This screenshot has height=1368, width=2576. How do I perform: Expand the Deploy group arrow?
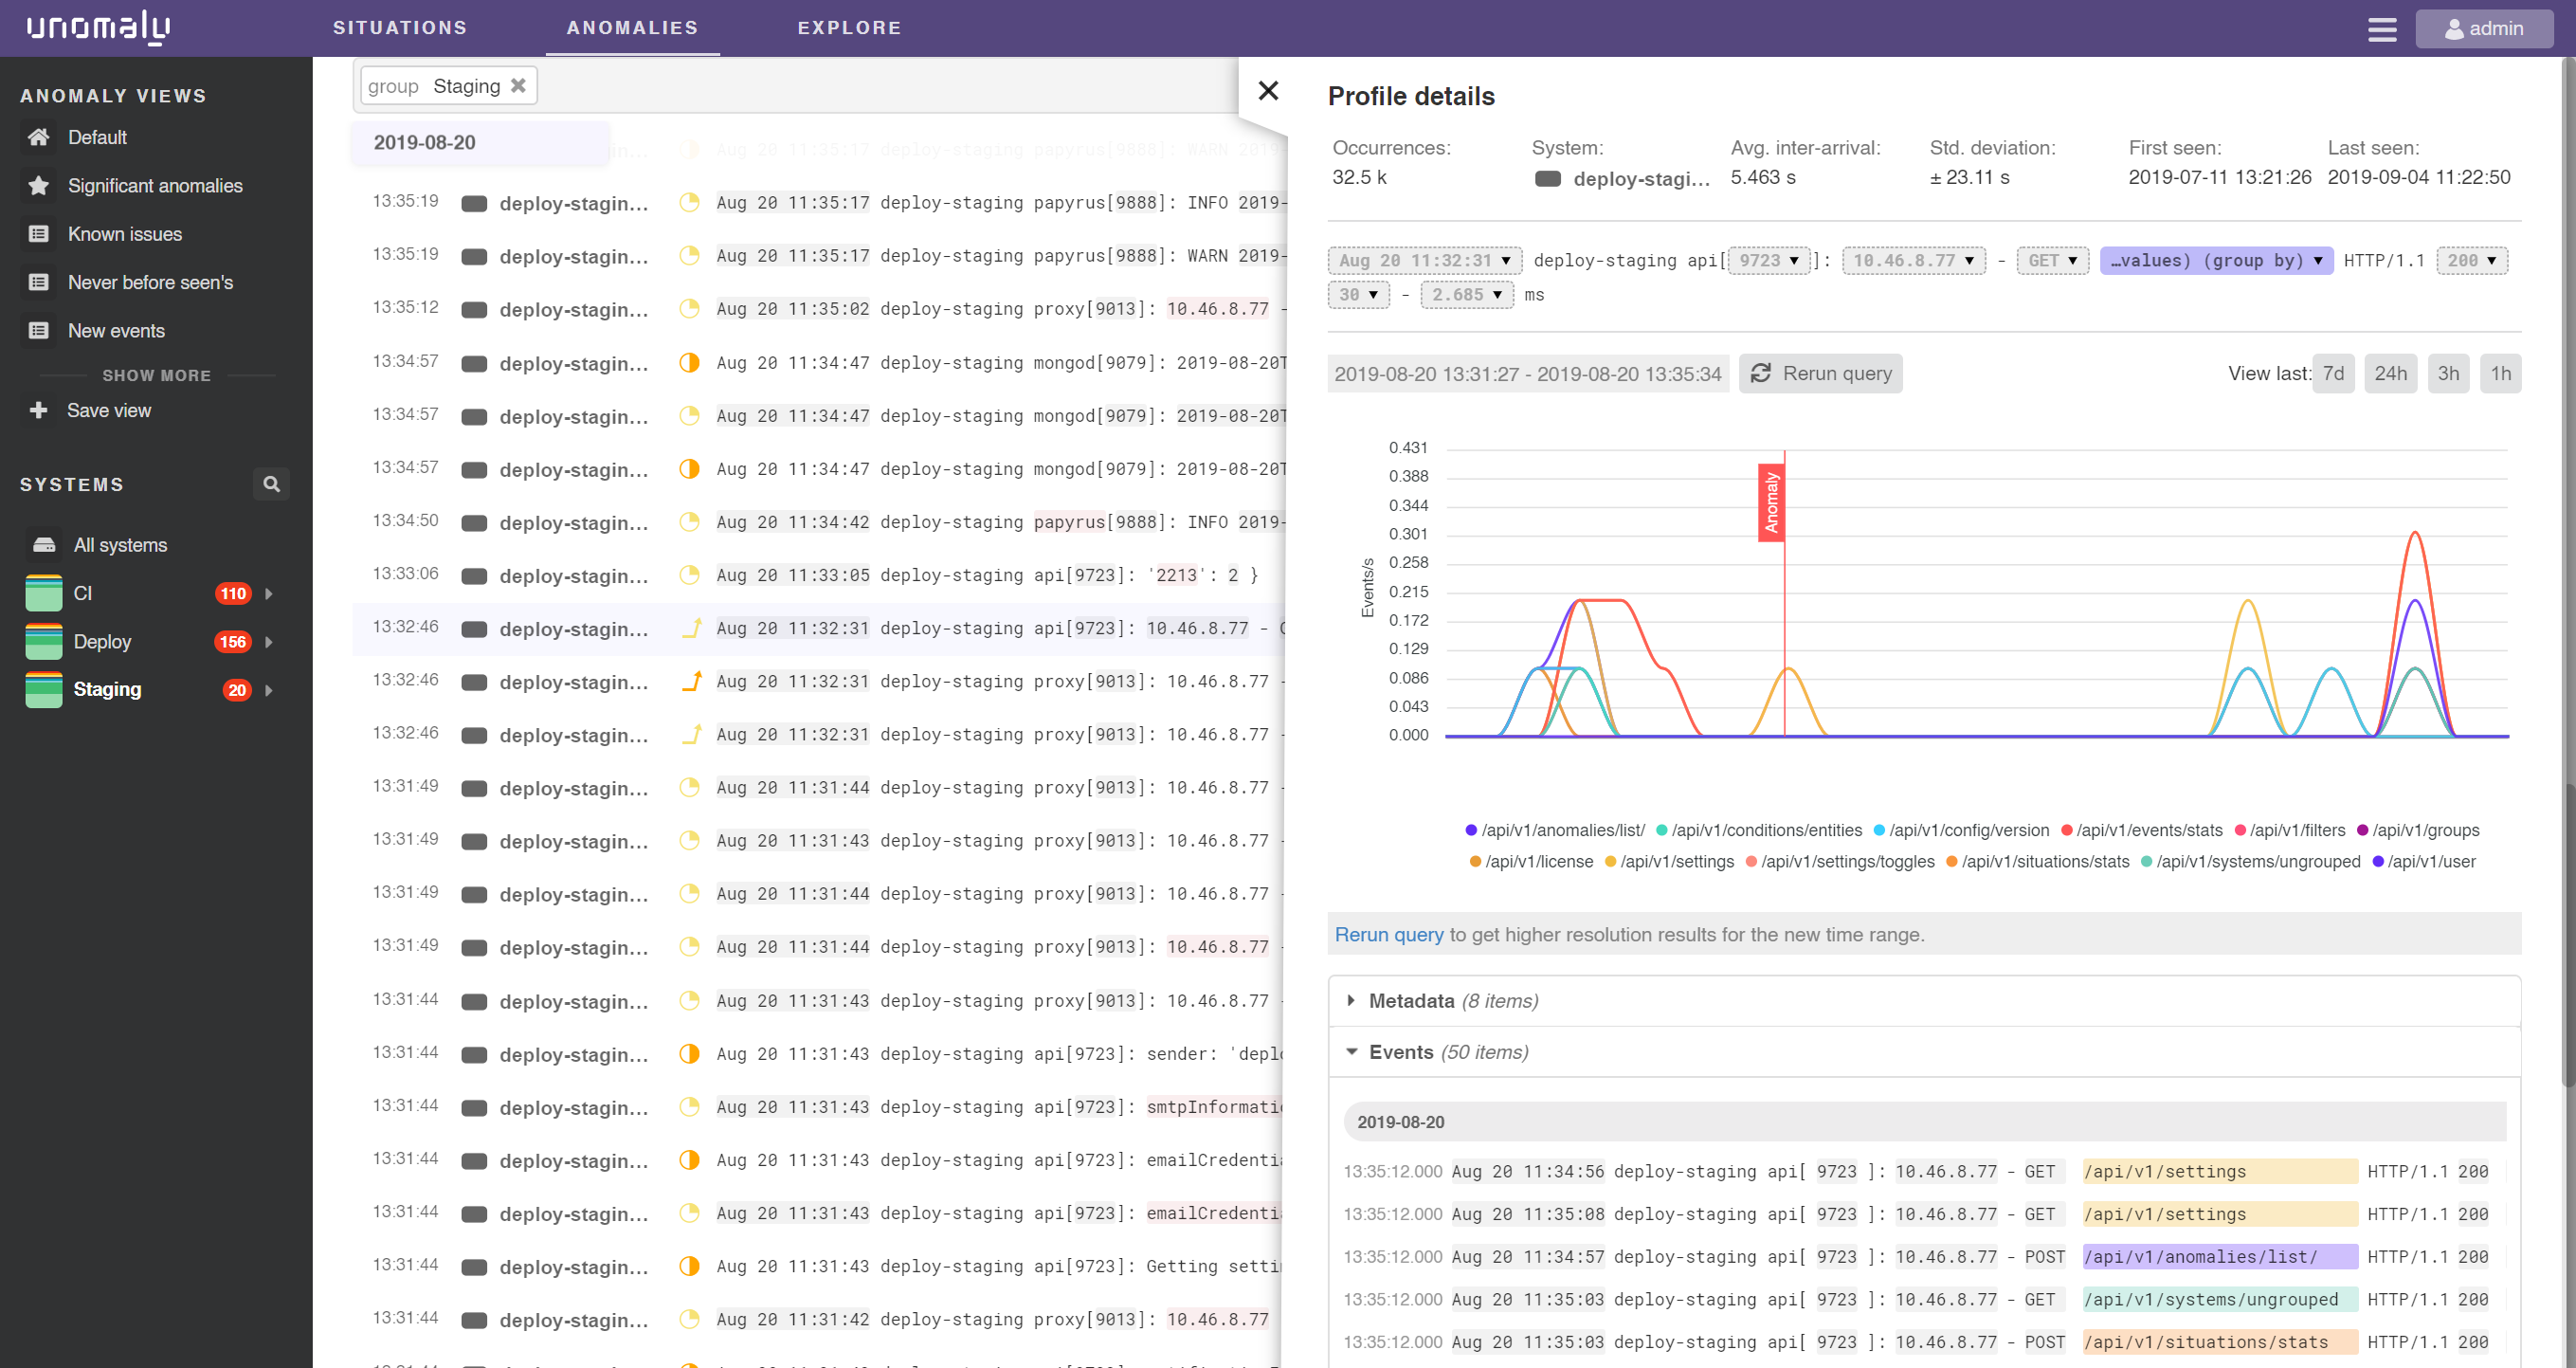(x=269, y=642)
